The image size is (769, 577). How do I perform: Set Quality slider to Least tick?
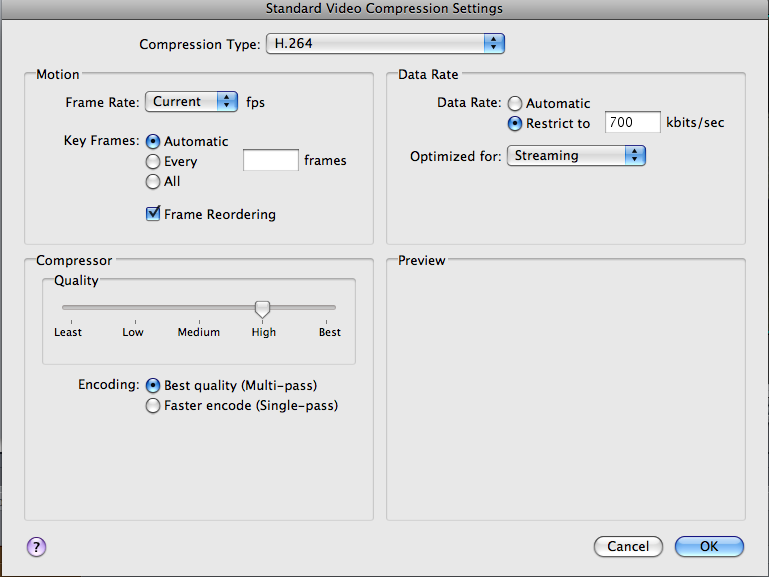click(72, 308)
